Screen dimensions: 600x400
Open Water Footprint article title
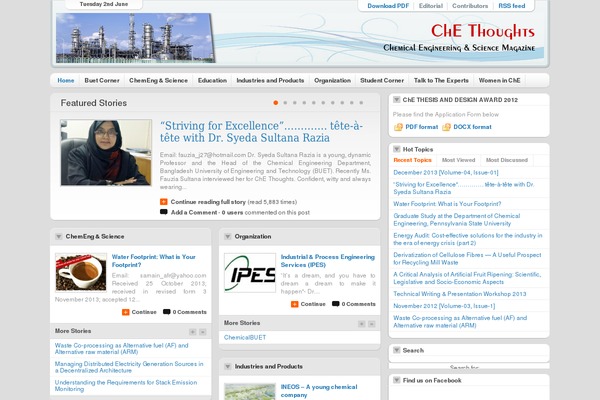click(153, 261)
